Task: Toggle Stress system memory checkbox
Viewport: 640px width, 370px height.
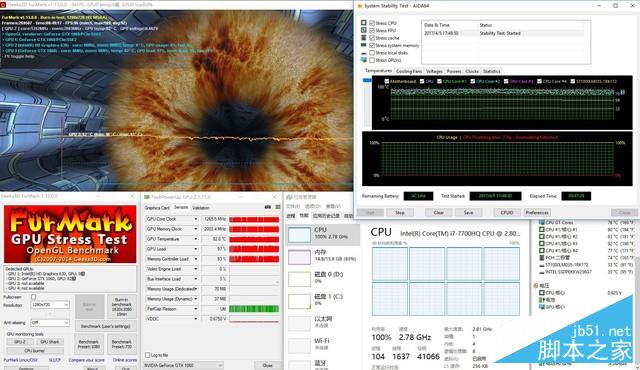Action: pyautogui.click(x=372, y=45)
